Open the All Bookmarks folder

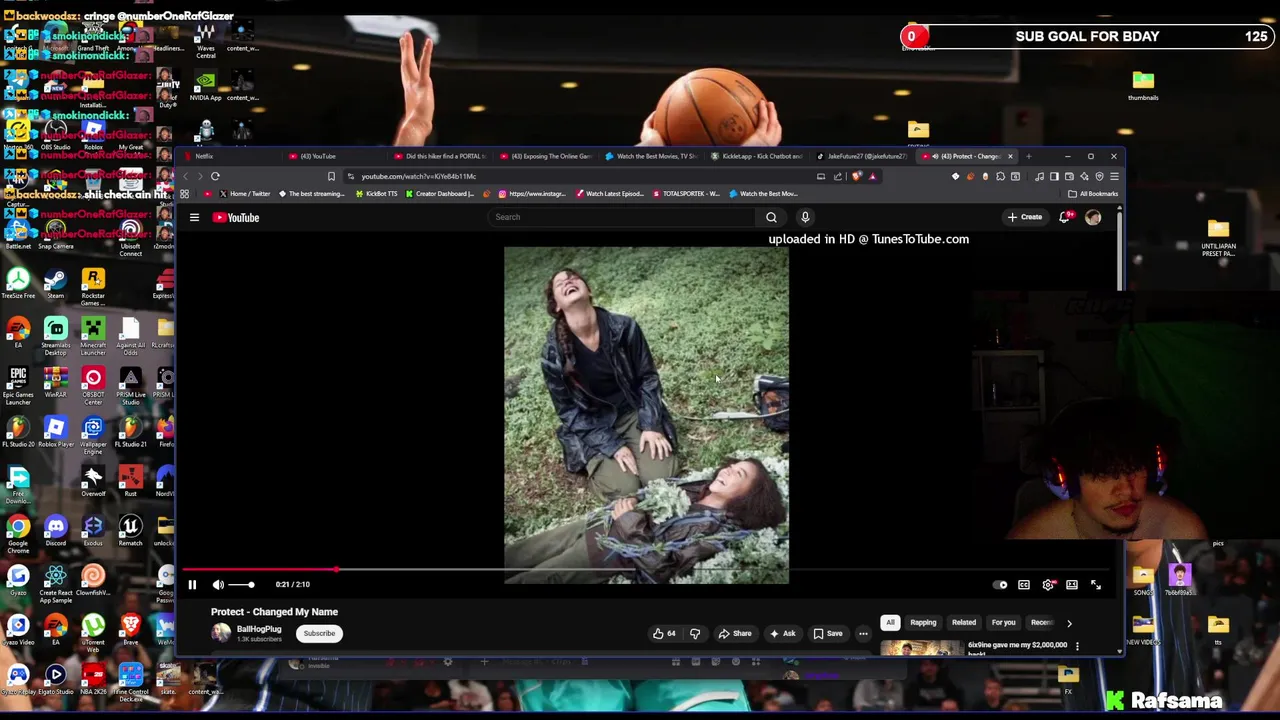pyautogui.click(x=1093, y=194)
